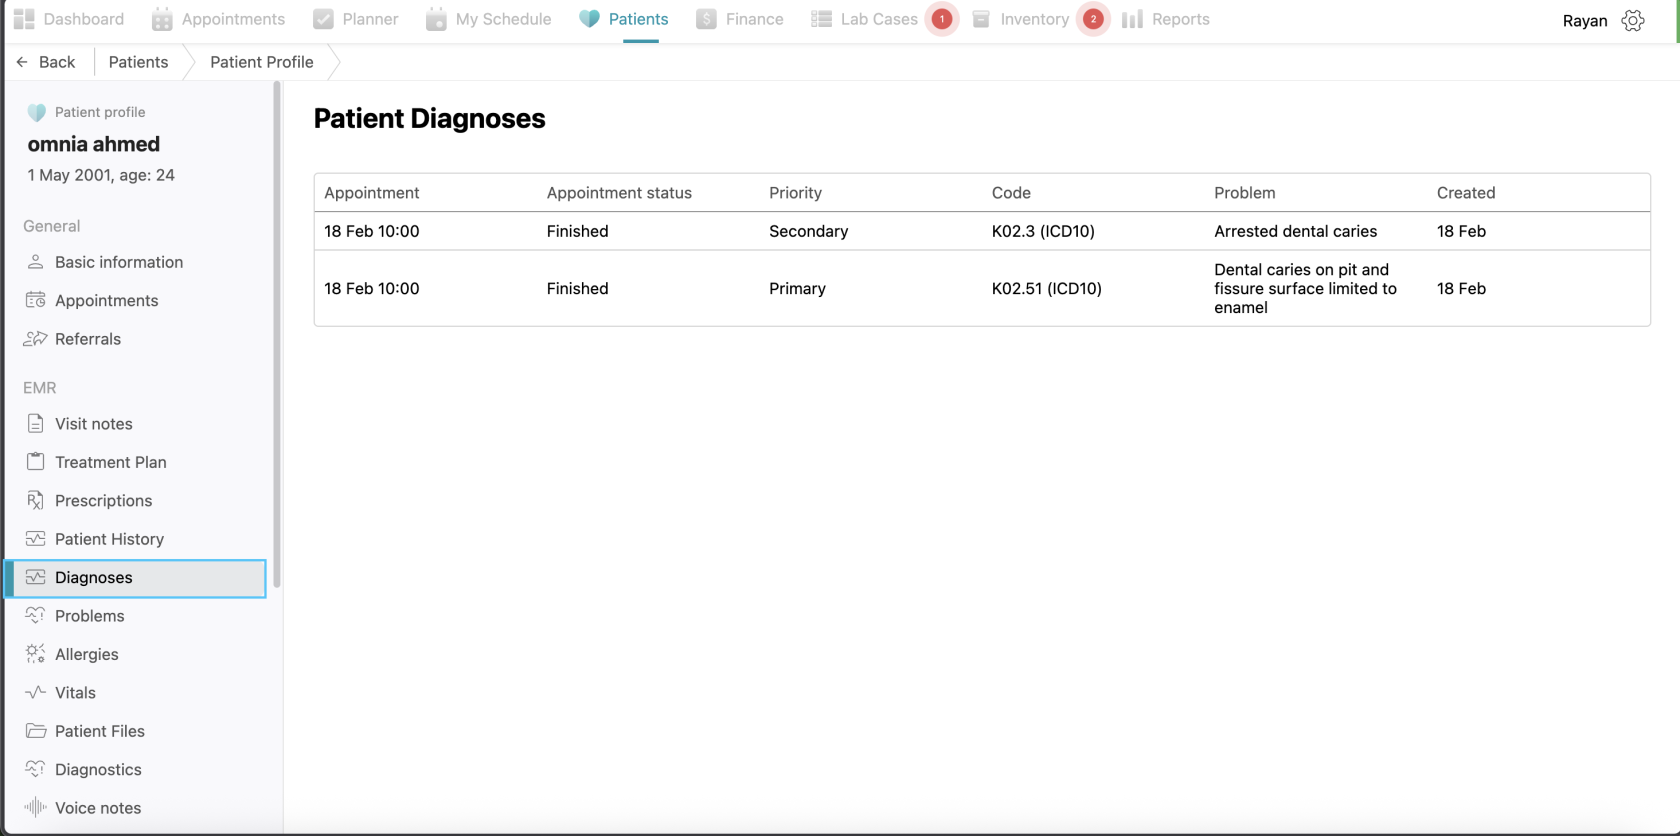Click the Treatment Plan clipboard icon
Screen dimensions: 1680x836
tap(36, 461)
